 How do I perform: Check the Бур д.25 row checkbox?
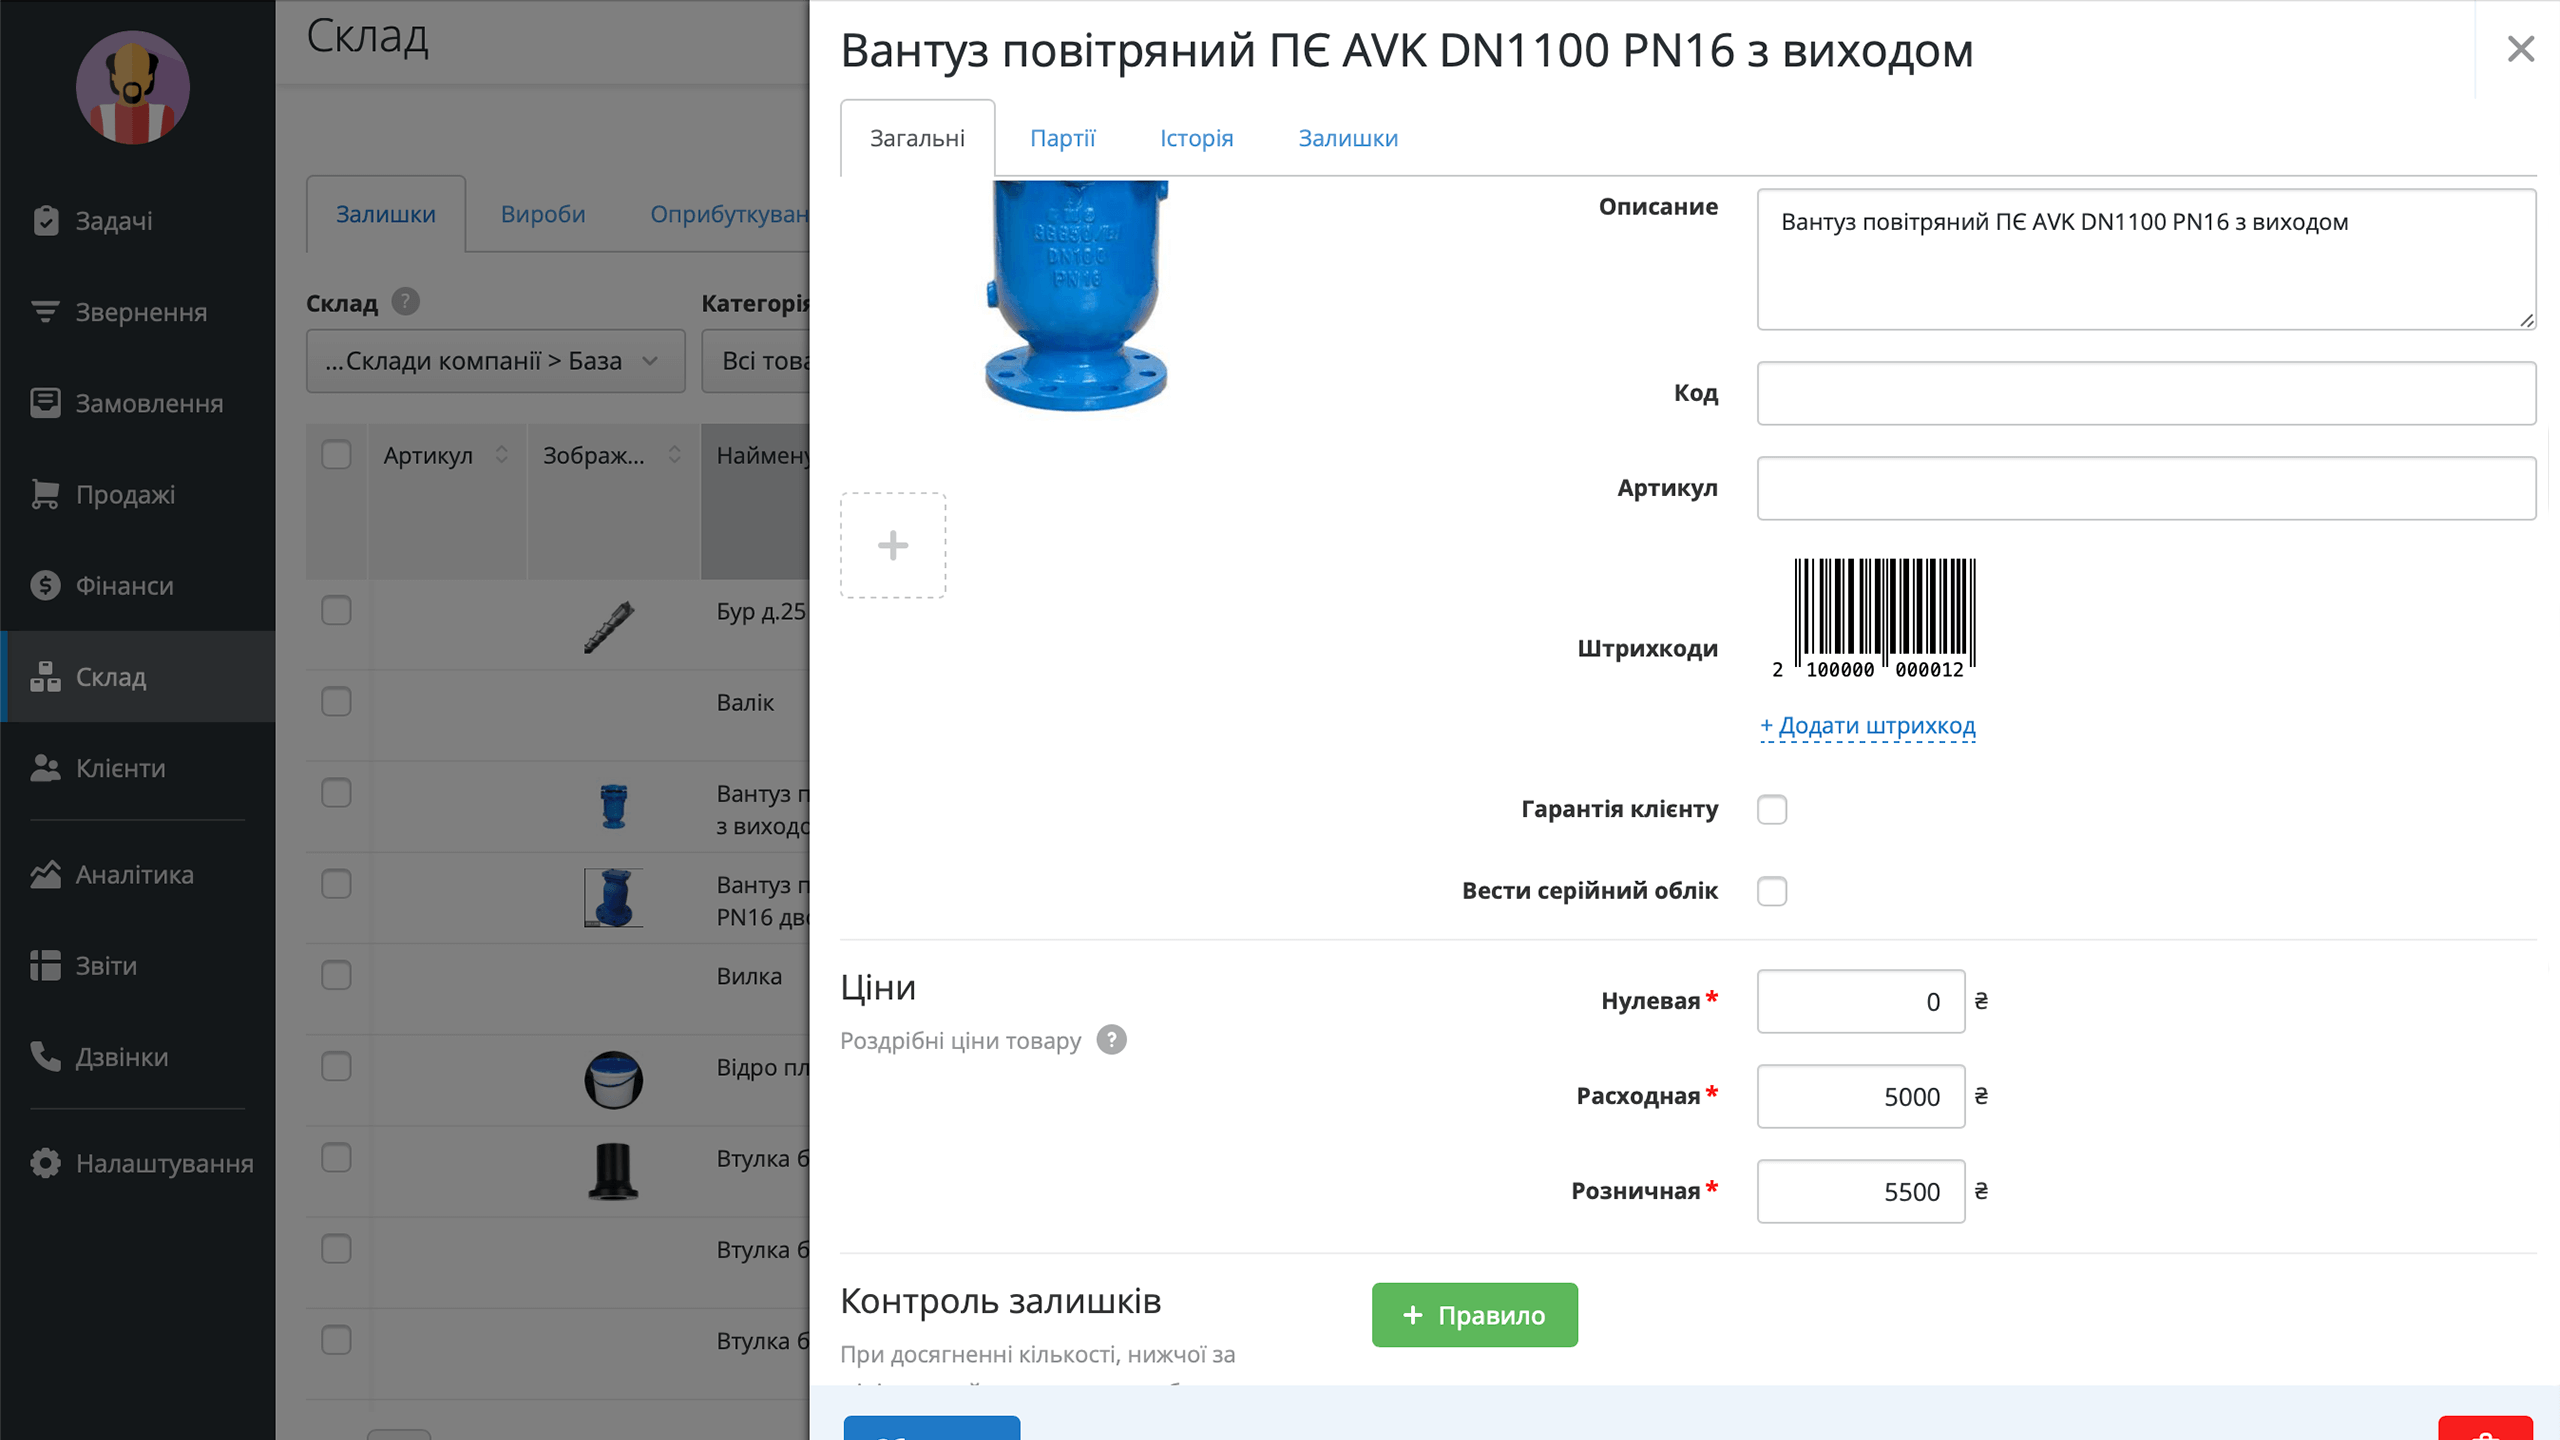[x=336, y=610]
